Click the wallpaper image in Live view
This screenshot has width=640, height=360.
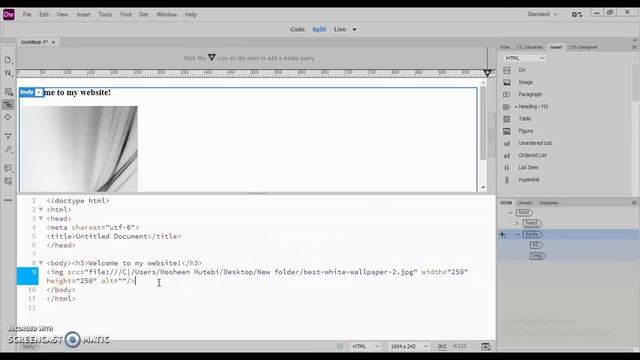point(79,149)
